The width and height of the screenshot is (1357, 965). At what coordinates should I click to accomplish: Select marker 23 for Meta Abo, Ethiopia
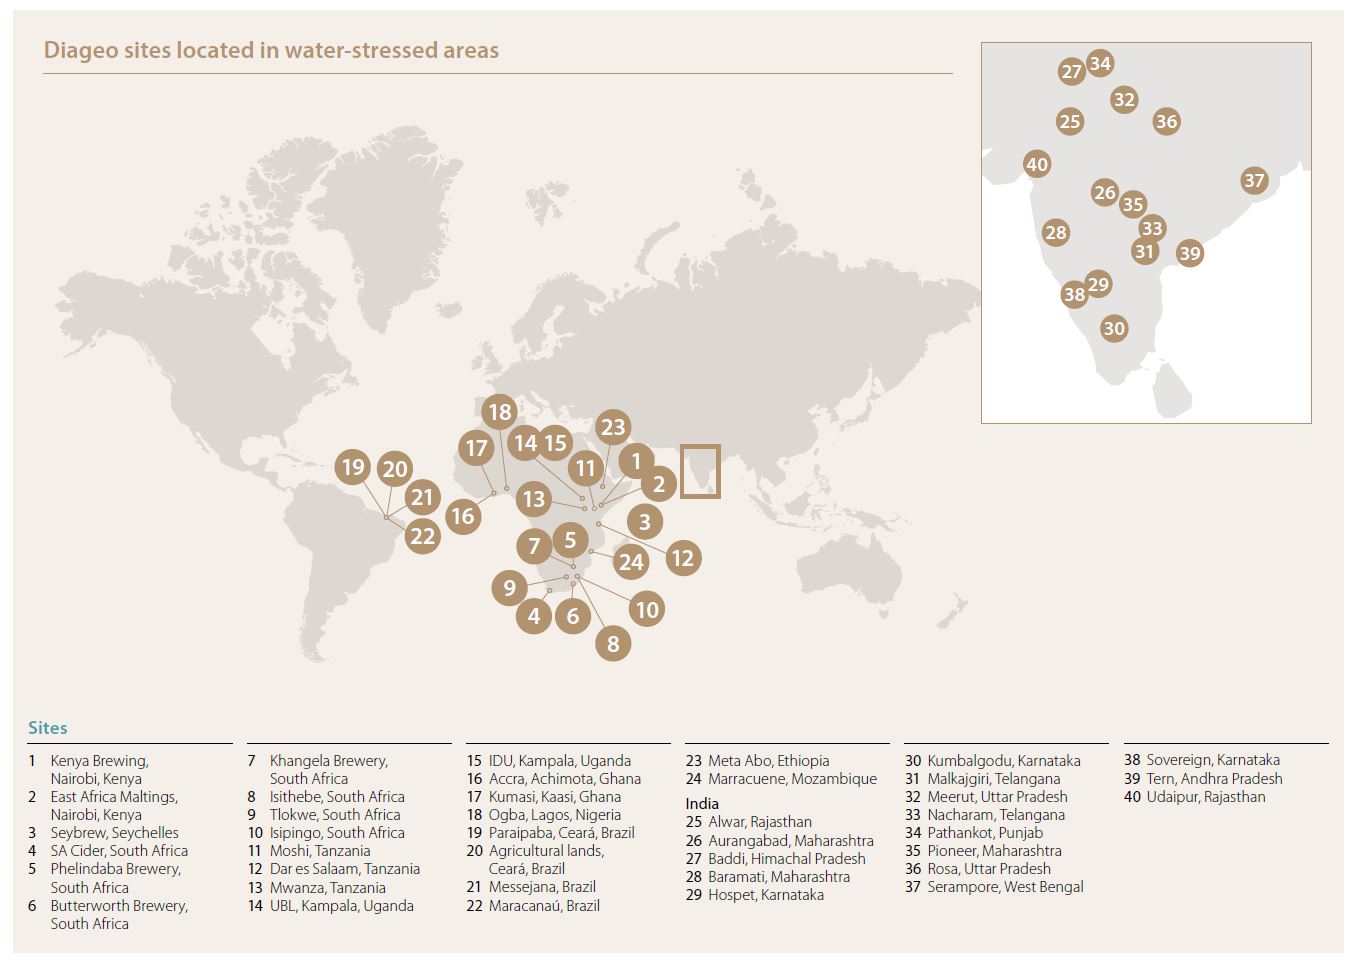pos(612,428)
